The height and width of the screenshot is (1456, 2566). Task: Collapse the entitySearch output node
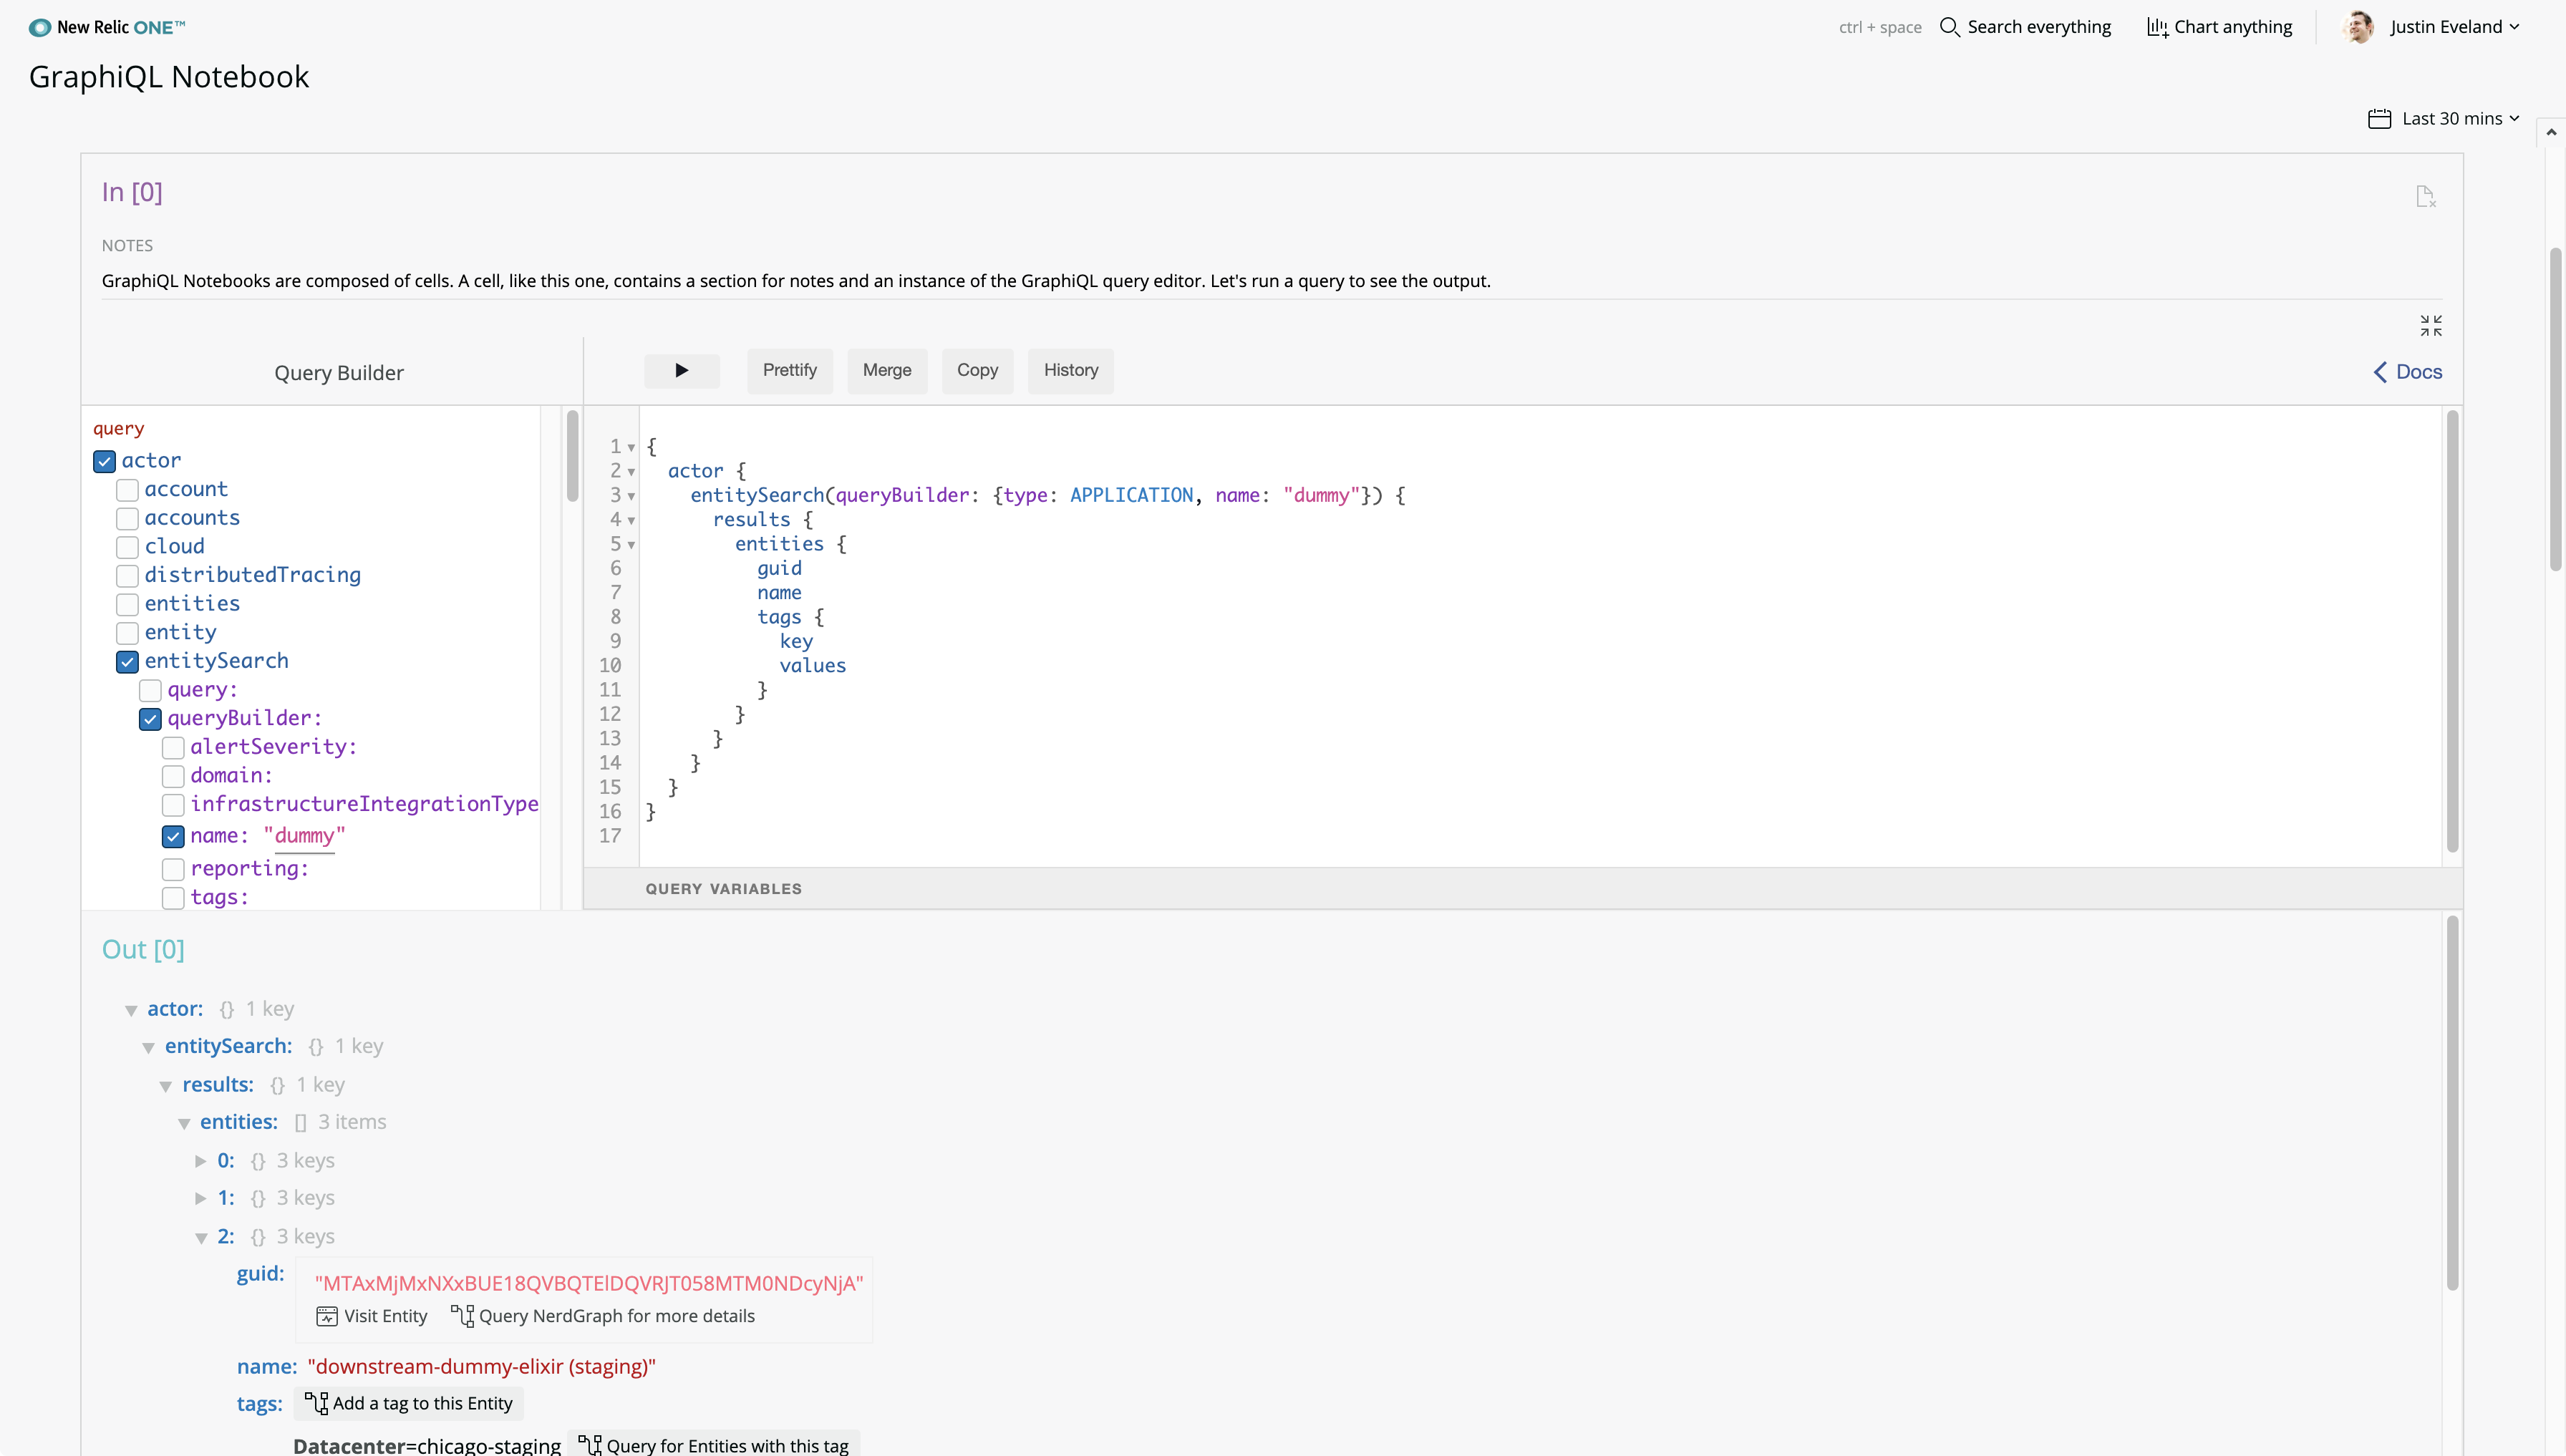(148, 1047)
